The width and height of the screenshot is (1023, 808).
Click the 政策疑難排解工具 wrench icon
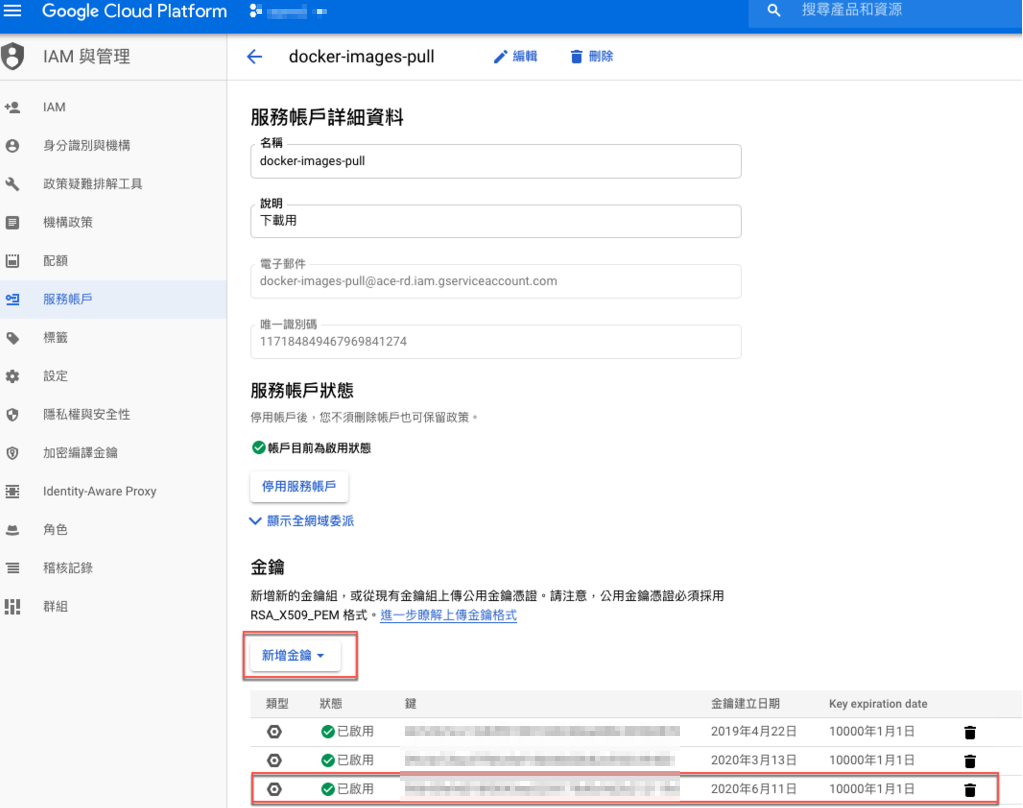(x=12, y=184)
